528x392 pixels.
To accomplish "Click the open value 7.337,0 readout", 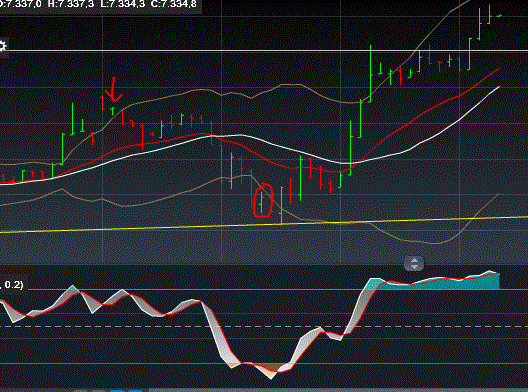I will (21, 4).
